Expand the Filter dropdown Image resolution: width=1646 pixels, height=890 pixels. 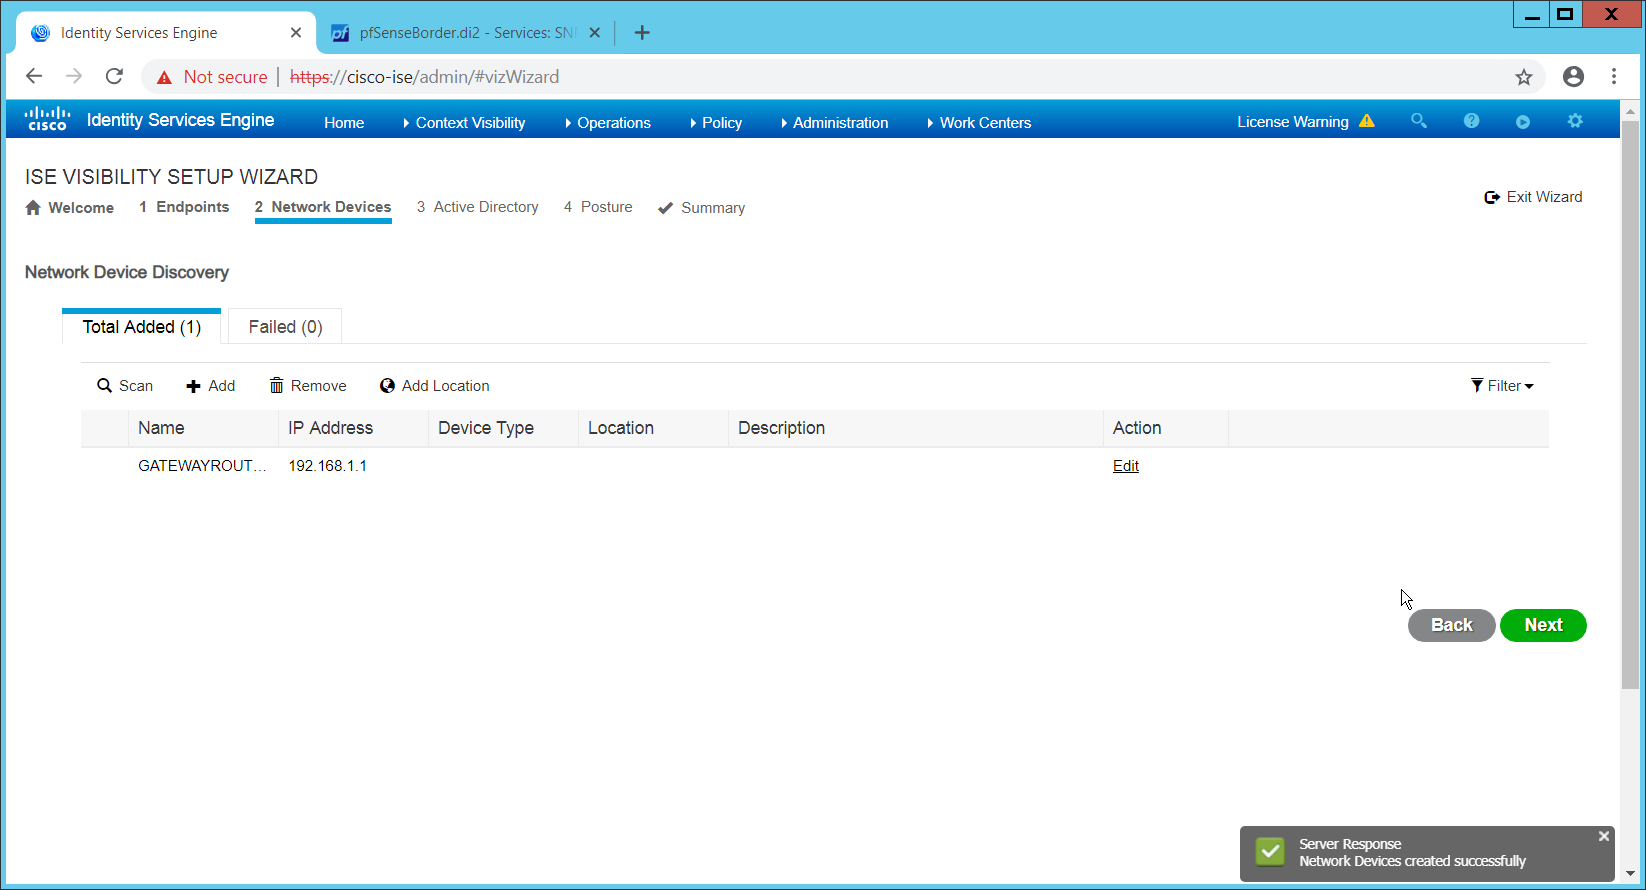coord(1502,386)
